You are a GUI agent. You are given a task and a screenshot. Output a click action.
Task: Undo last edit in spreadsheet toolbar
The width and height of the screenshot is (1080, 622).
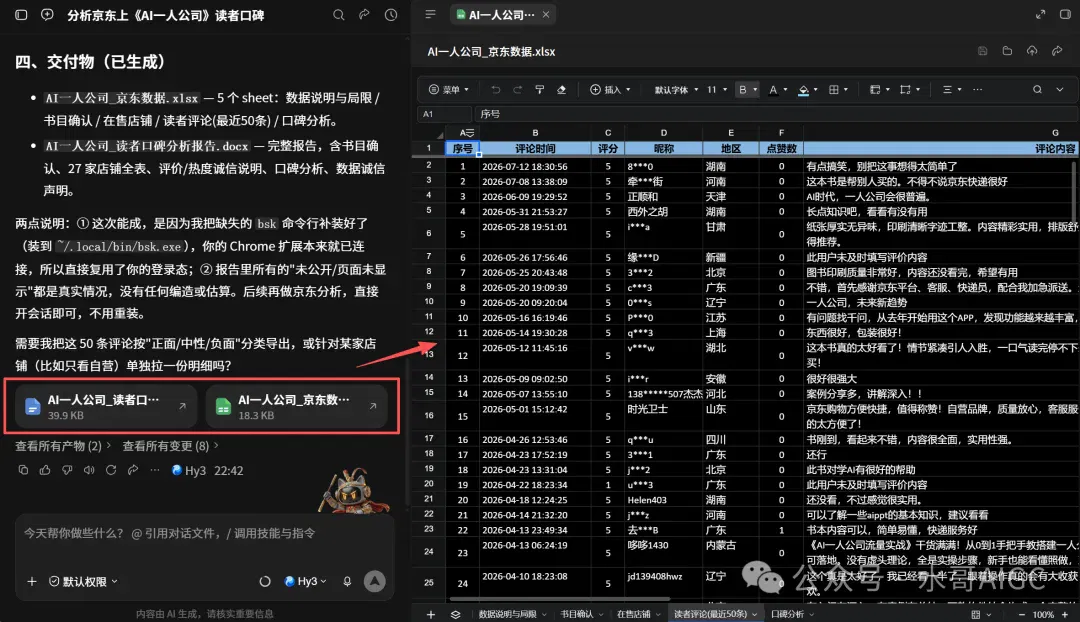495,90
